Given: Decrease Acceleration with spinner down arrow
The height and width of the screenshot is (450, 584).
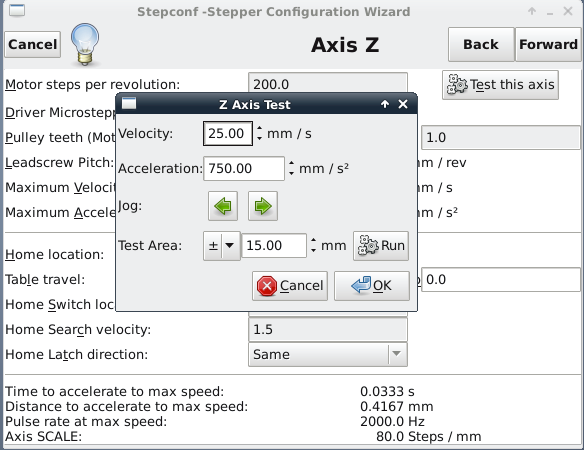Looking at the screenshot, I should click(x=292, y=173).
